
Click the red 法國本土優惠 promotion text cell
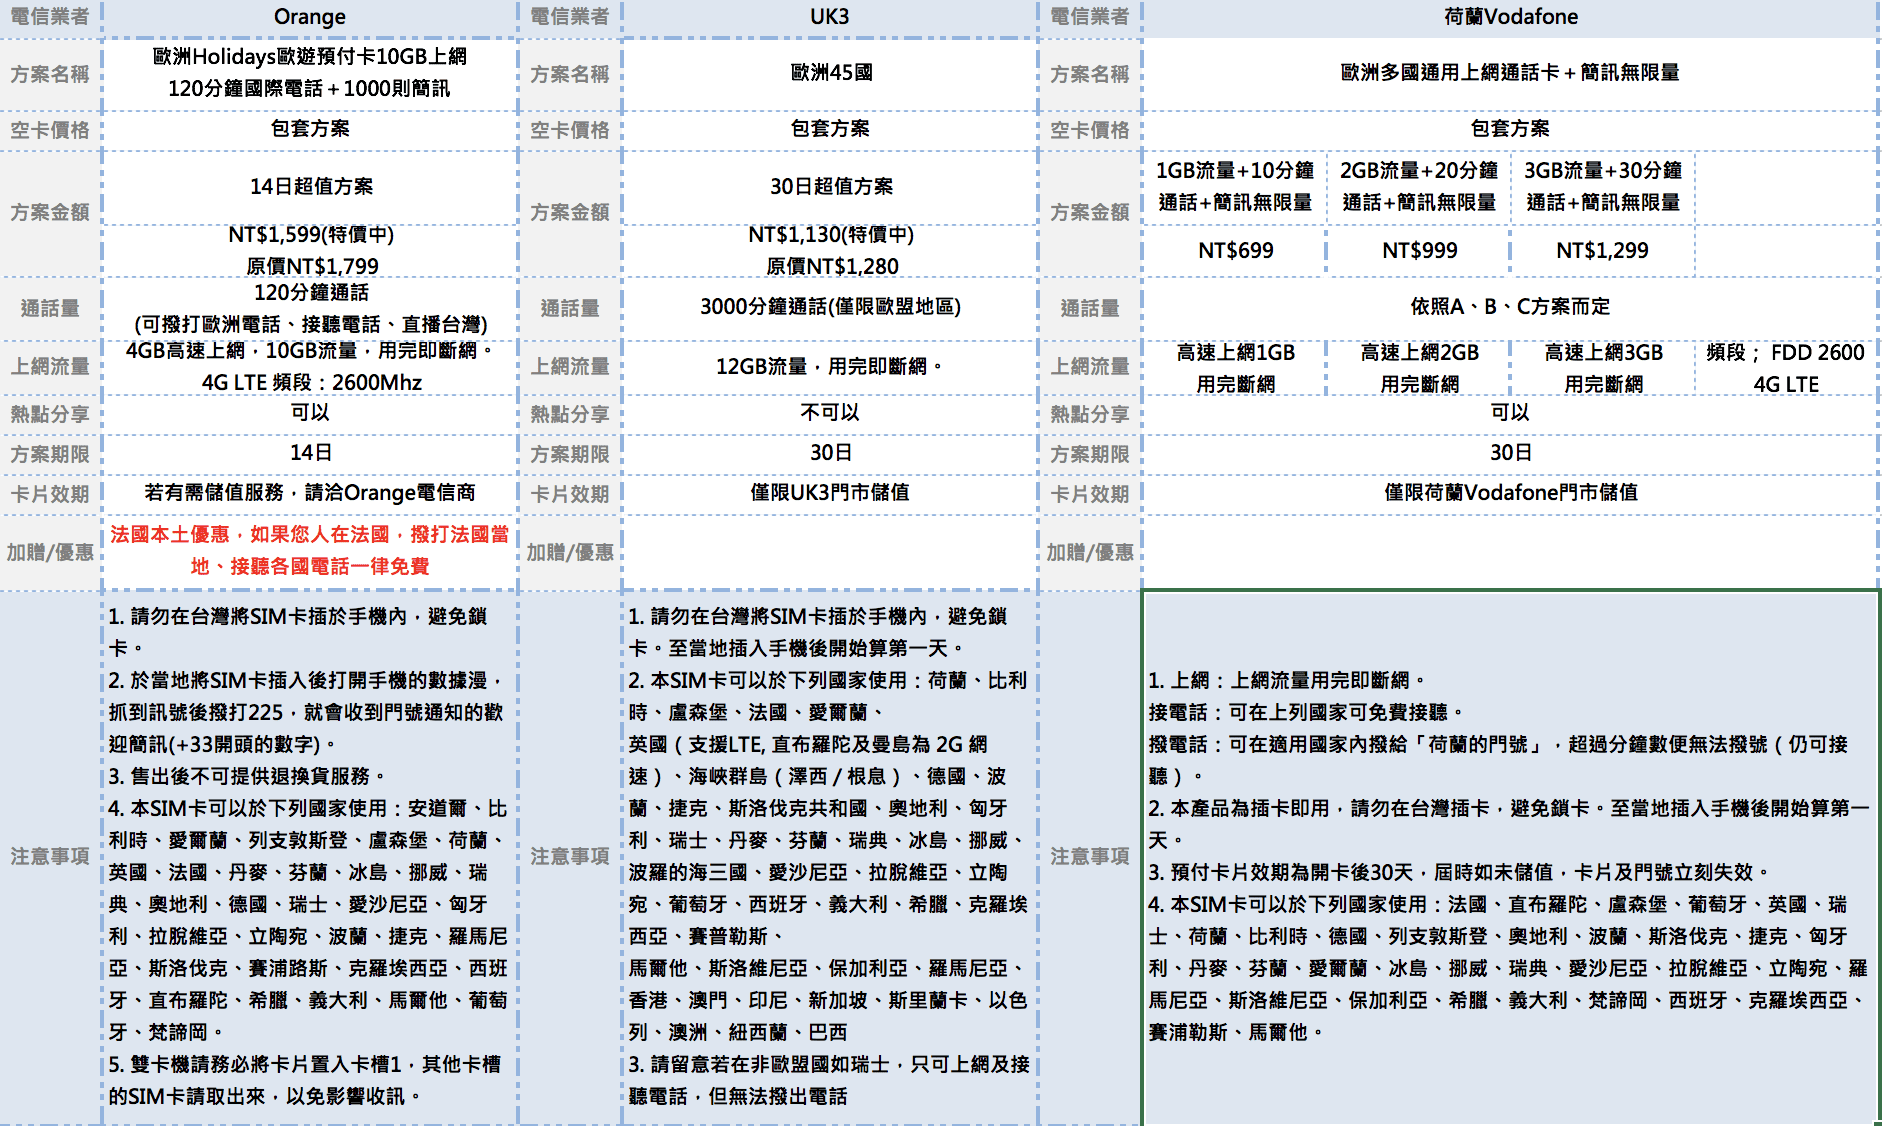[310, 551]
